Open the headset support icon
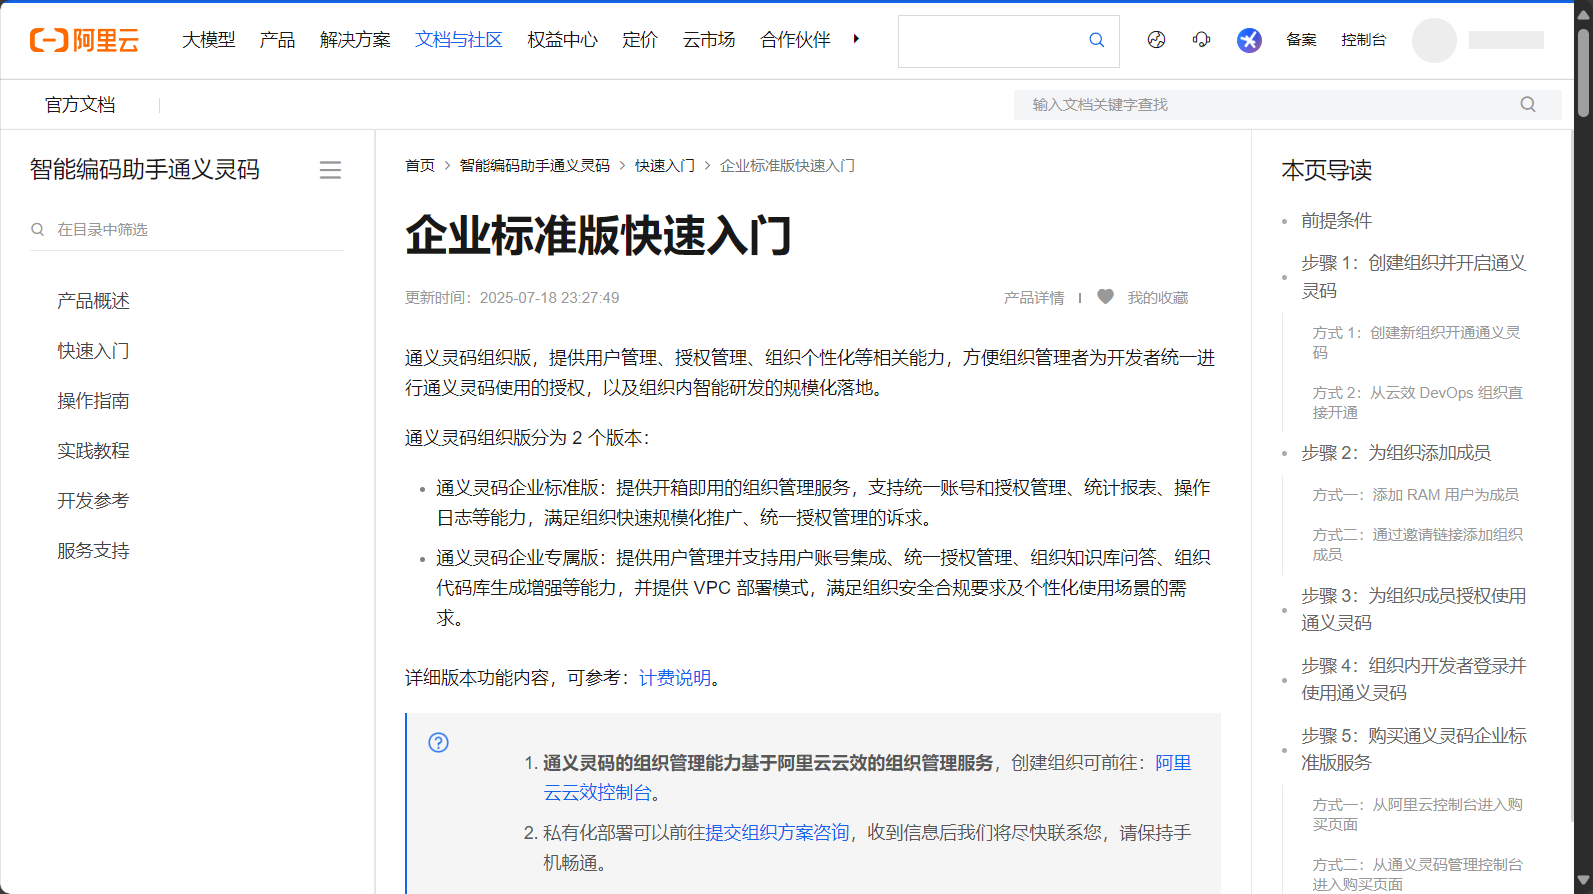1593x894 pixels. [x=1201, y=40]
